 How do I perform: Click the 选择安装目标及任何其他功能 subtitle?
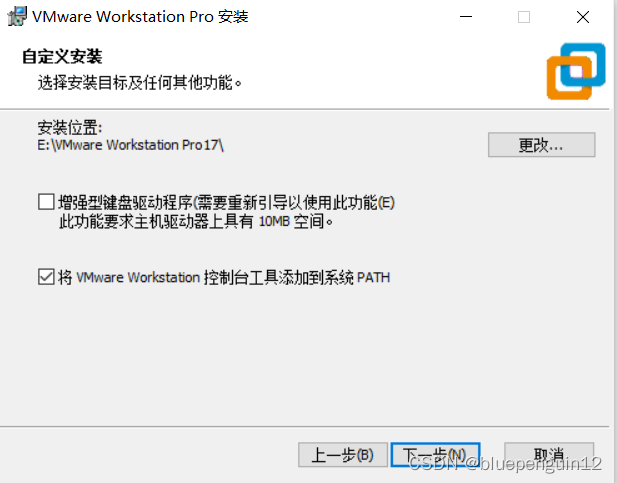pyautogui.click(x=139, y=83)
